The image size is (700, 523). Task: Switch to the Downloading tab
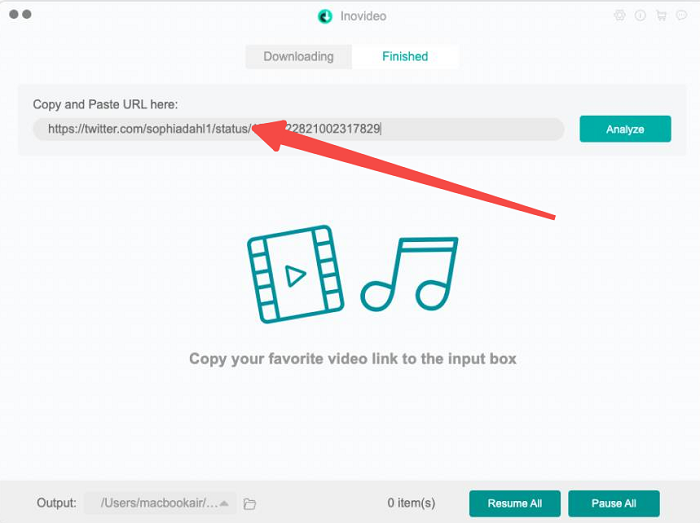[299, 57]
